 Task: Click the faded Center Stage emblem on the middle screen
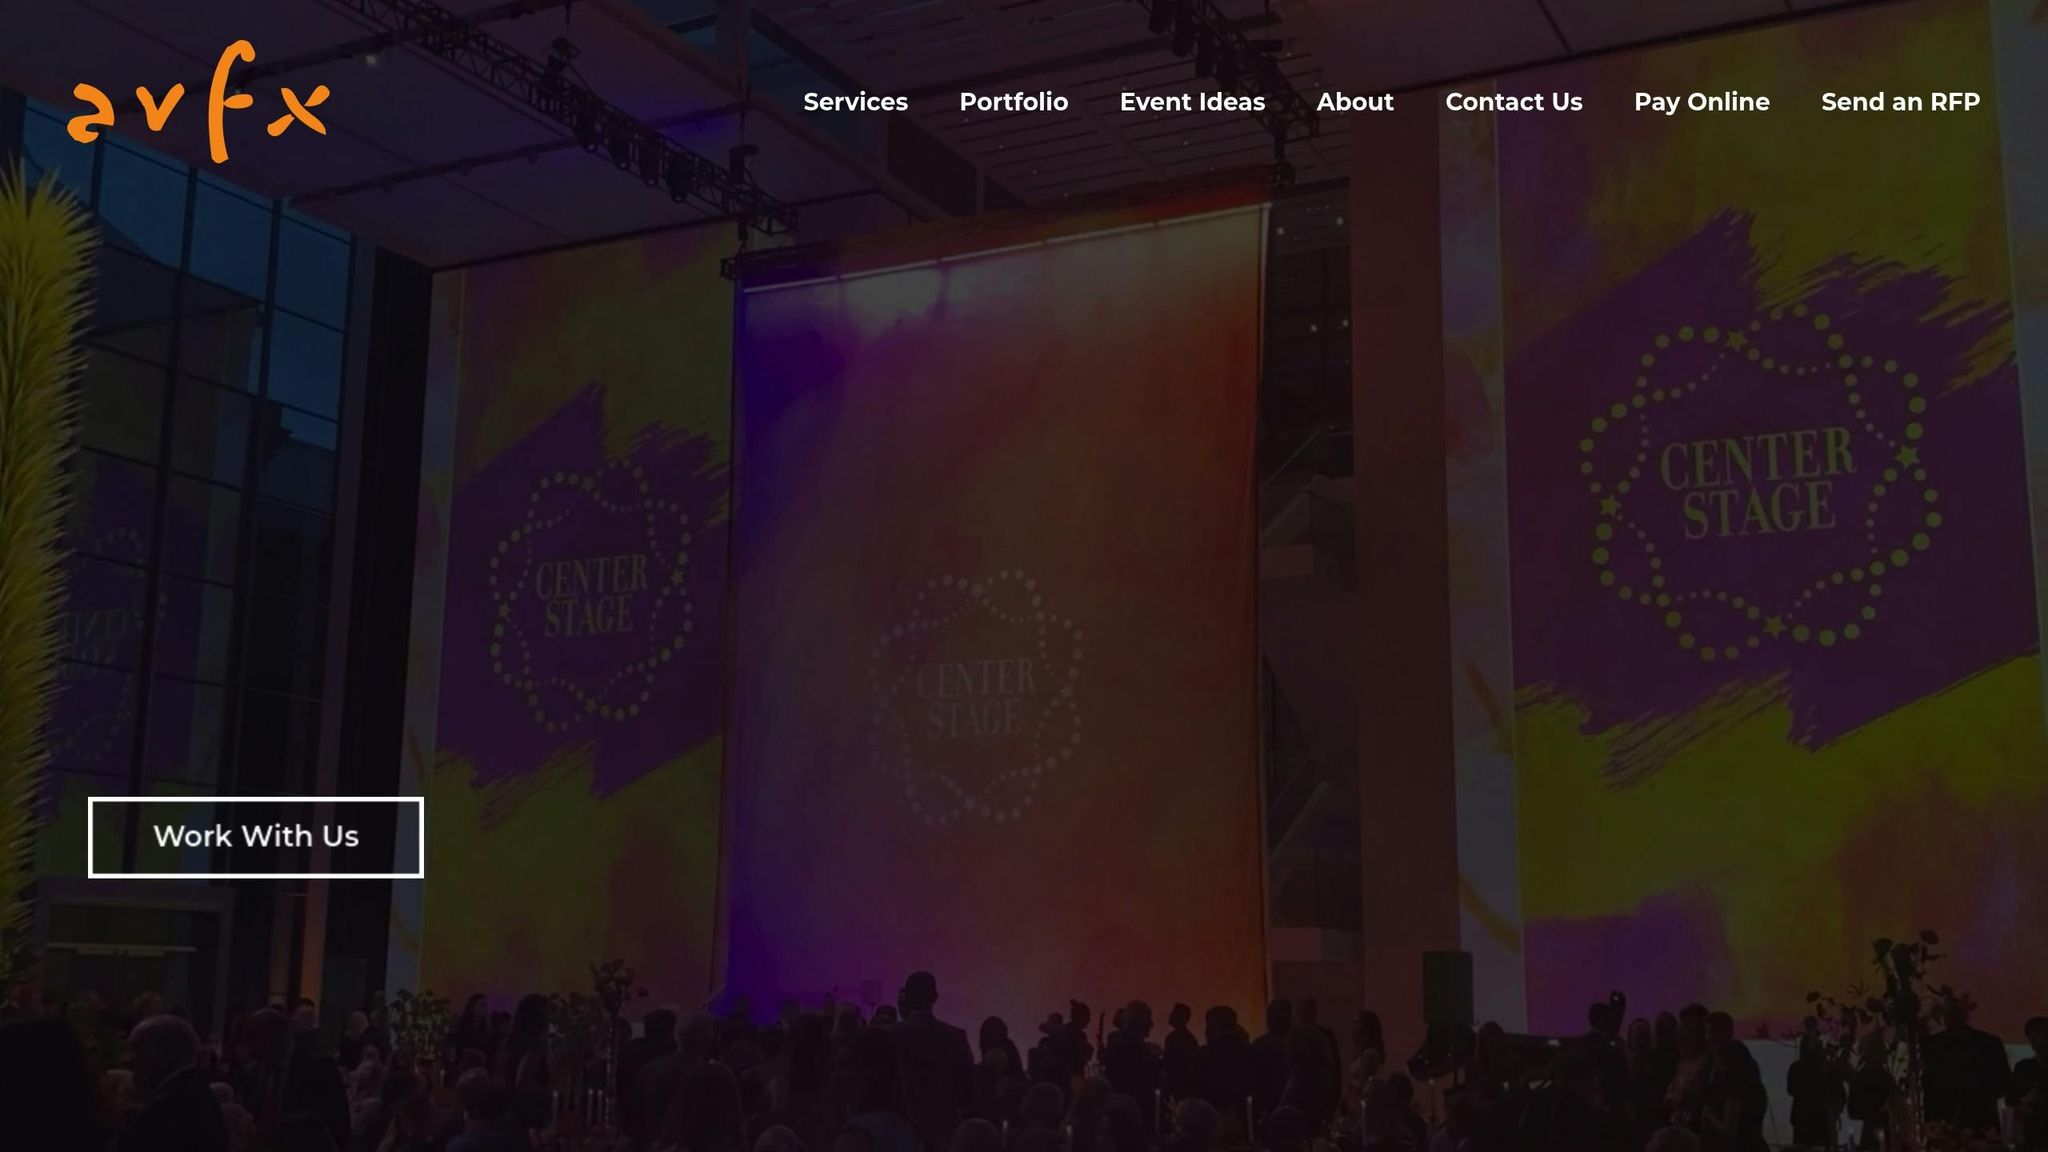click(975, 697)
